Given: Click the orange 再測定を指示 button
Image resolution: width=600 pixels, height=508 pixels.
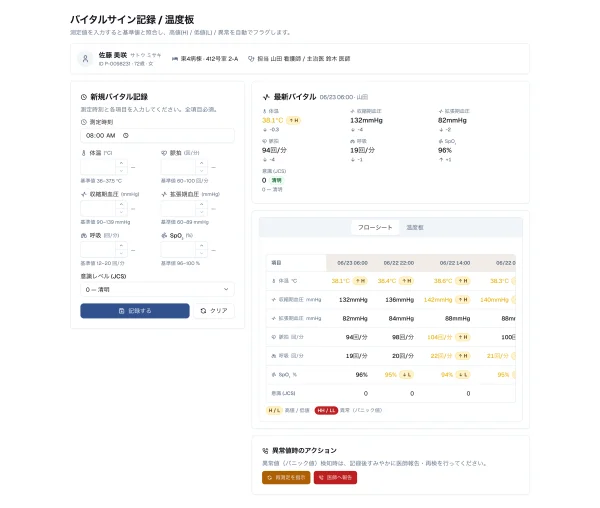Looking at the screenshot, I should 286,478.
